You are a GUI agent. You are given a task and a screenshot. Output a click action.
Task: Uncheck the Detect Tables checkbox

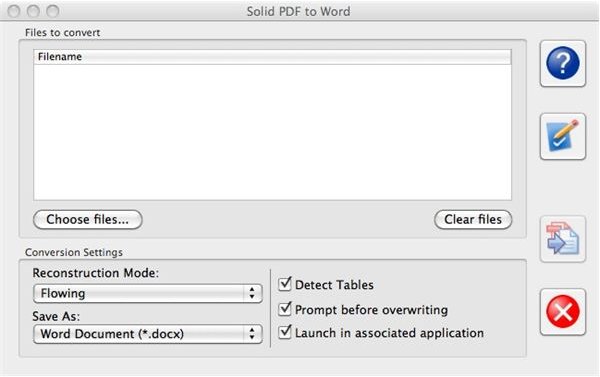click(x=285, y=284)
